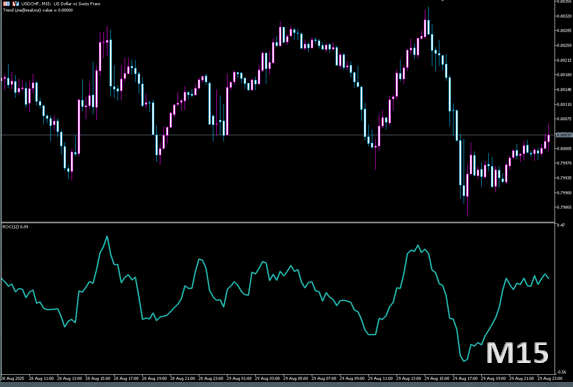Click the 28 Aug 2025 date label
Viewport: 573px width, 387px height.
12,378
